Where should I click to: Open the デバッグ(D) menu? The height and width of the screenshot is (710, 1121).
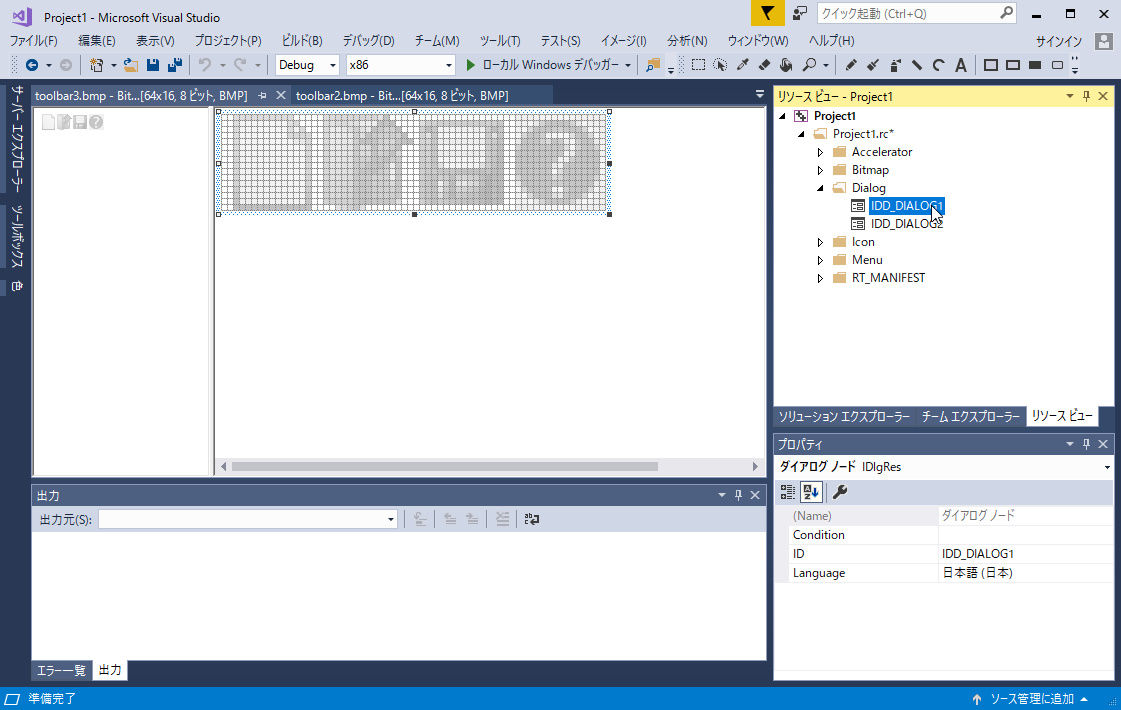368,41
